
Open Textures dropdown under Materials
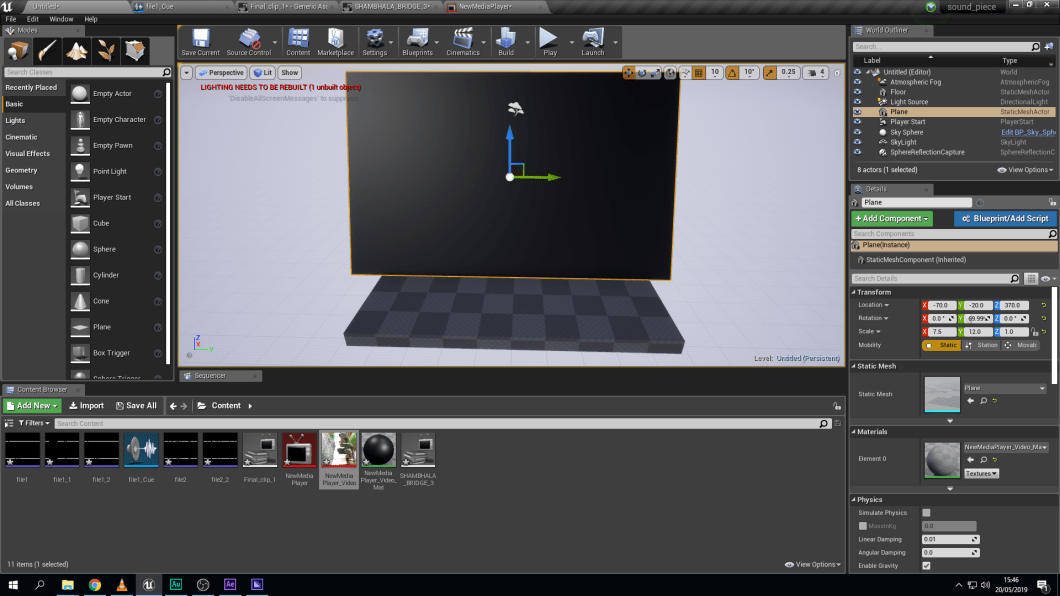981,474
